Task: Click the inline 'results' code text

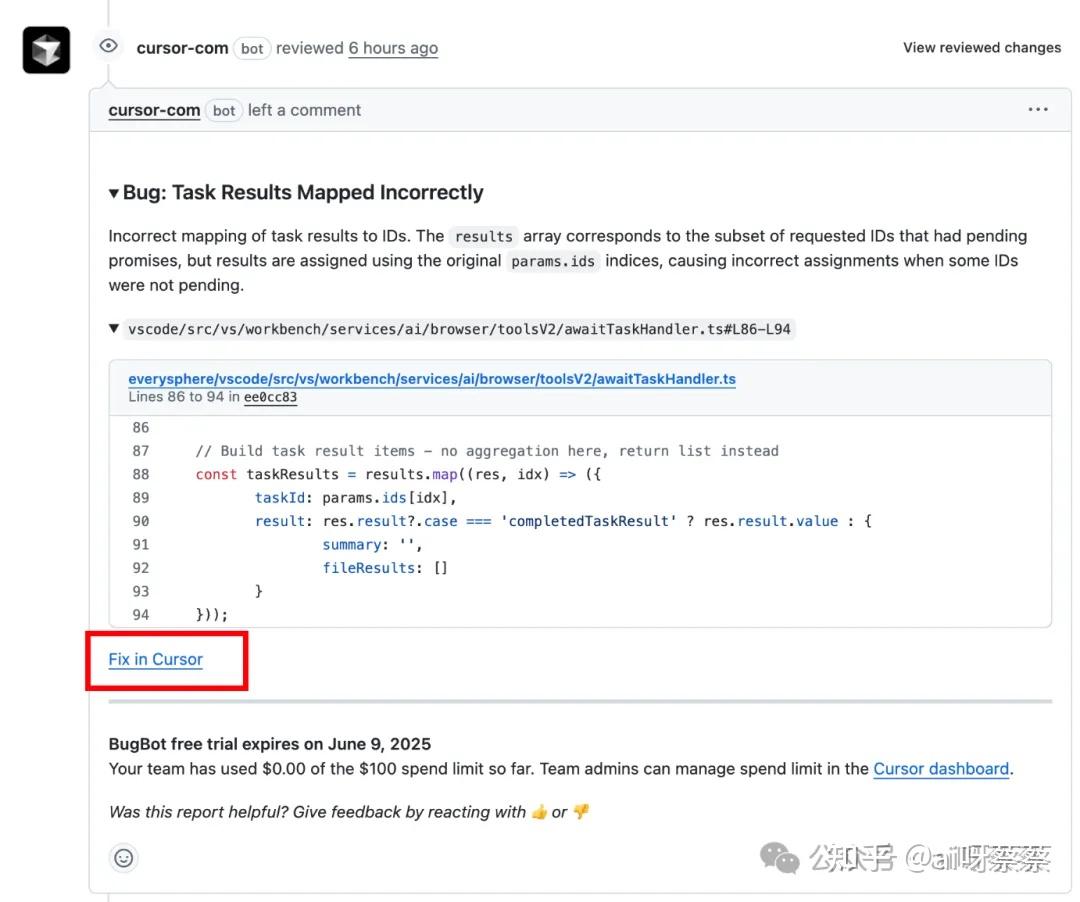Action: (484, 236)
